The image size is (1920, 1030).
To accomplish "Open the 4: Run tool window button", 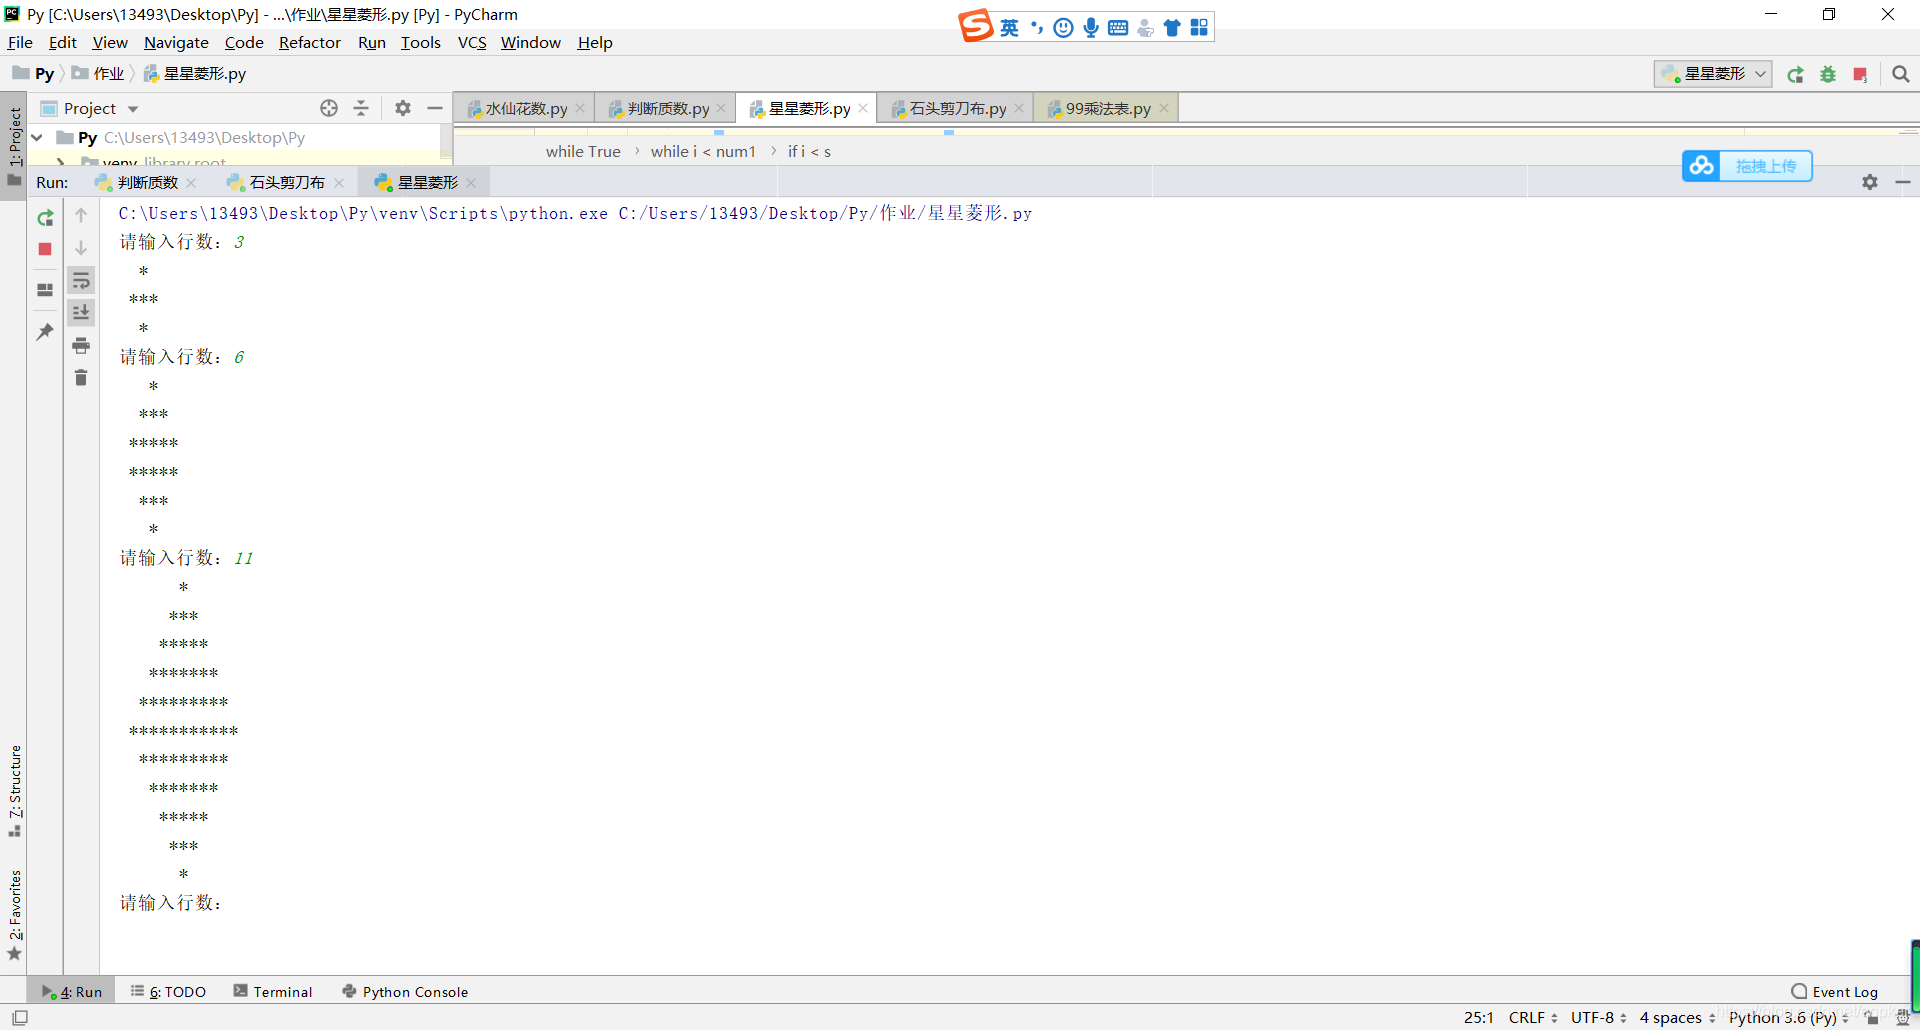I will click(72, 991).
